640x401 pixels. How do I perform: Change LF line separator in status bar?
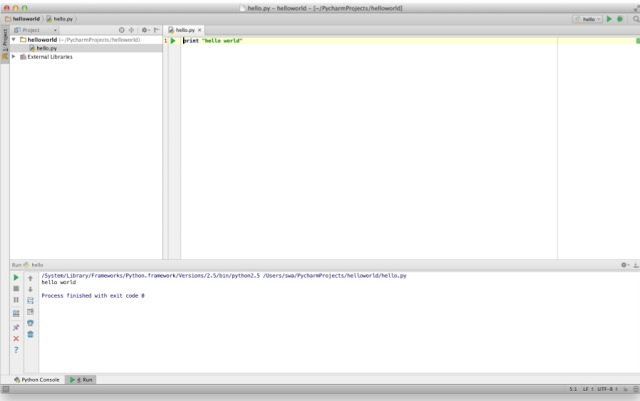[588, 389]
